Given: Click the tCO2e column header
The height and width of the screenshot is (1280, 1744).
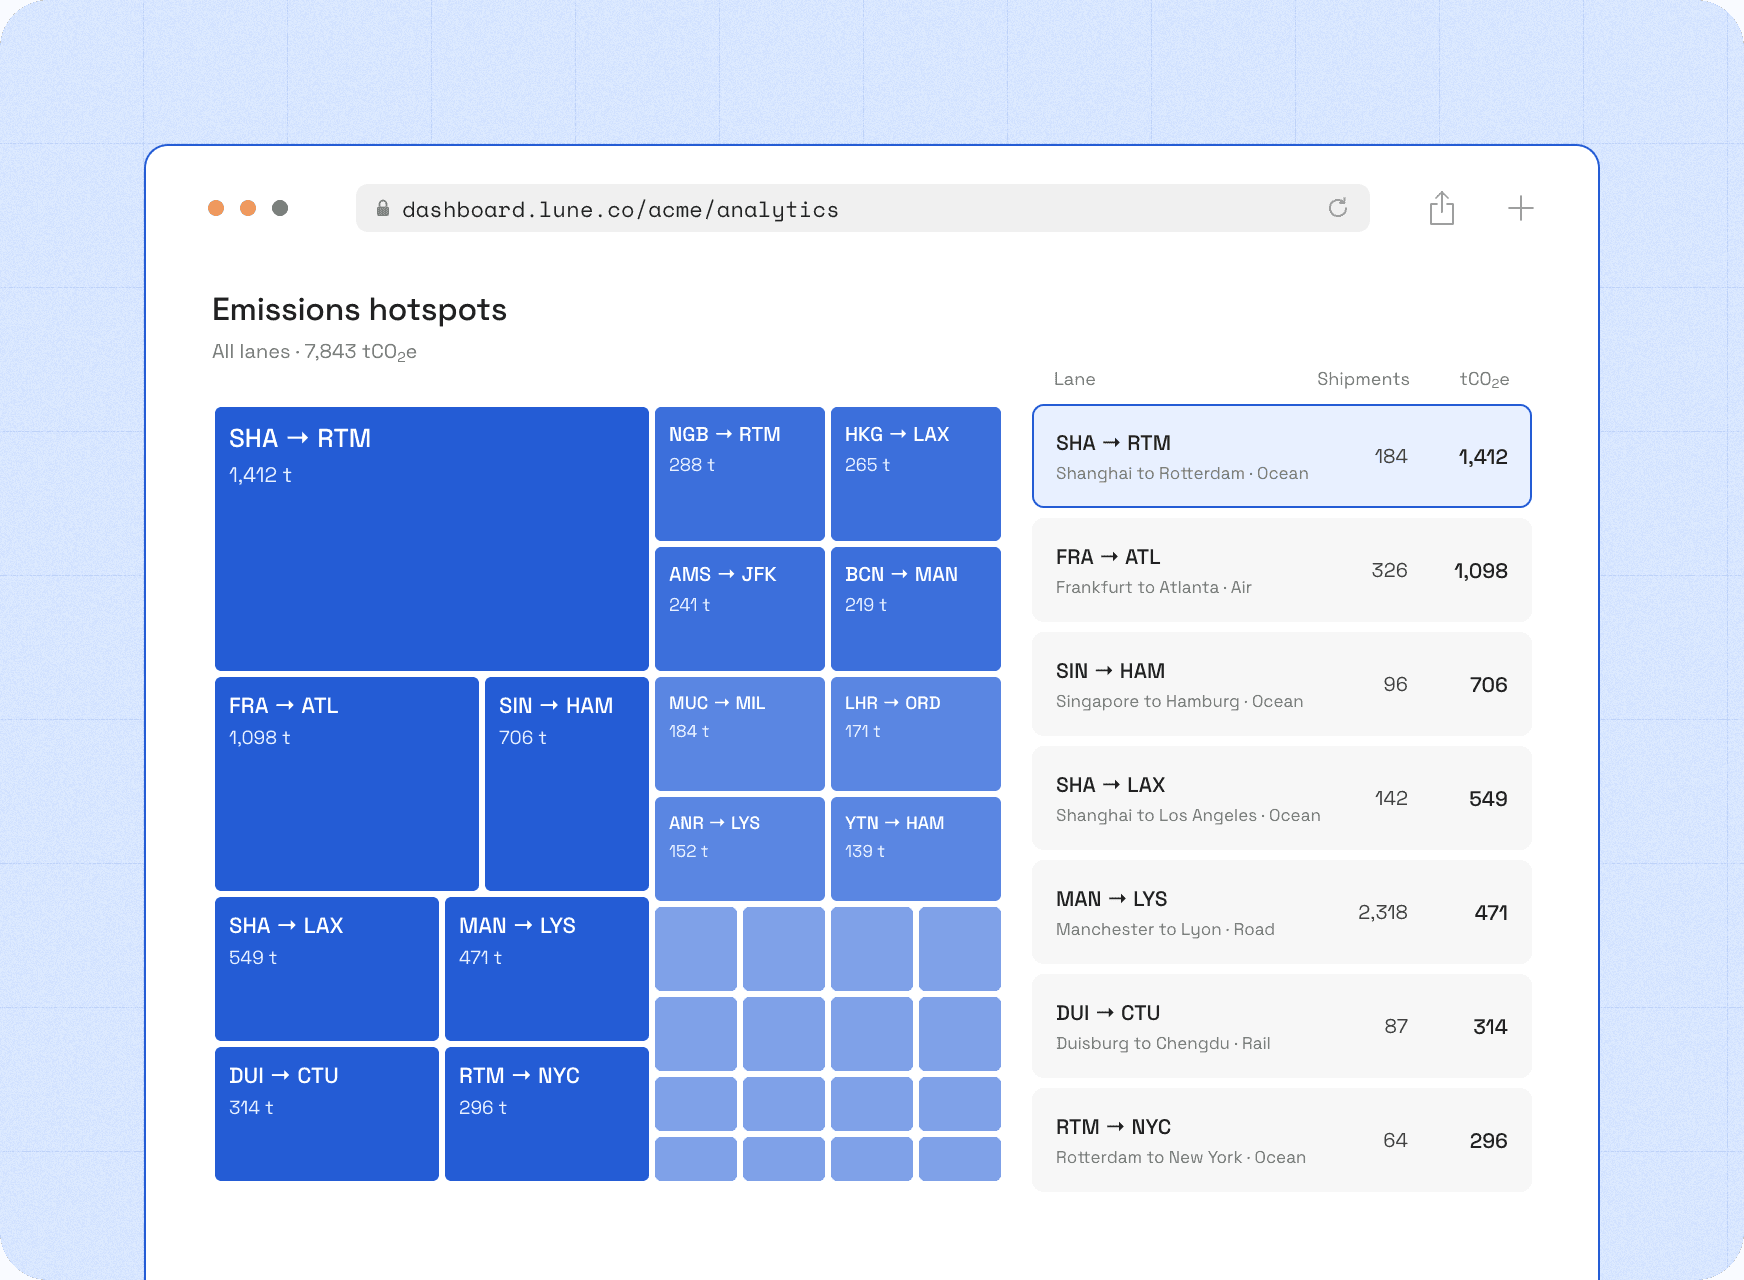Looking at the screenshot, I should click(1484, 380).
